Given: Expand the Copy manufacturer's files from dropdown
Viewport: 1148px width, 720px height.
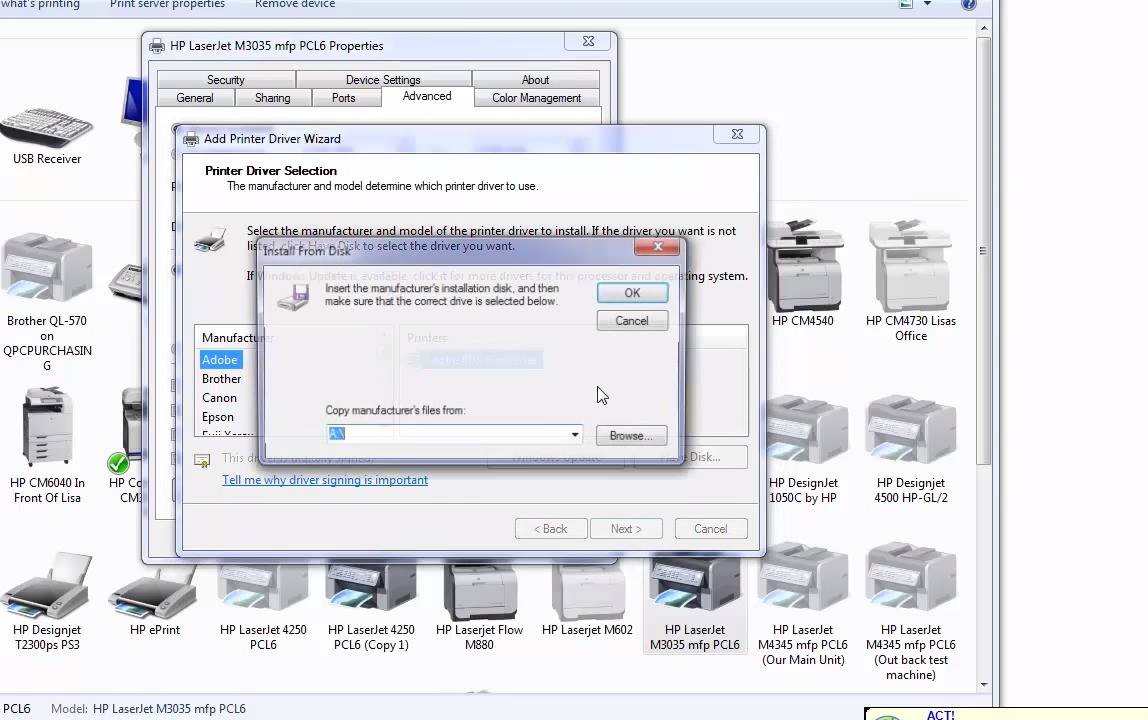Looking at the screenshot, I should click(575, 434).
